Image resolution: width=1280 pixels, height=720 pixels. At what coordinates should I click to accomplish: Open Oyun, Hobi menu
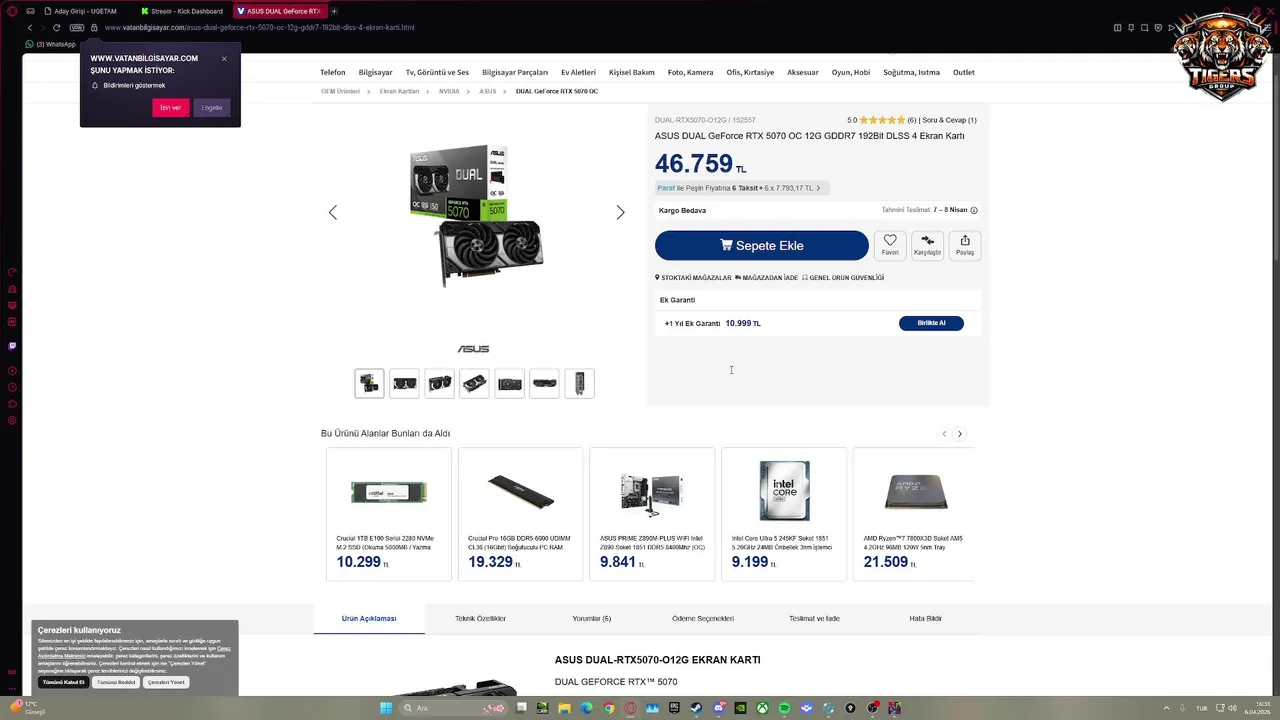pos(851,72)
